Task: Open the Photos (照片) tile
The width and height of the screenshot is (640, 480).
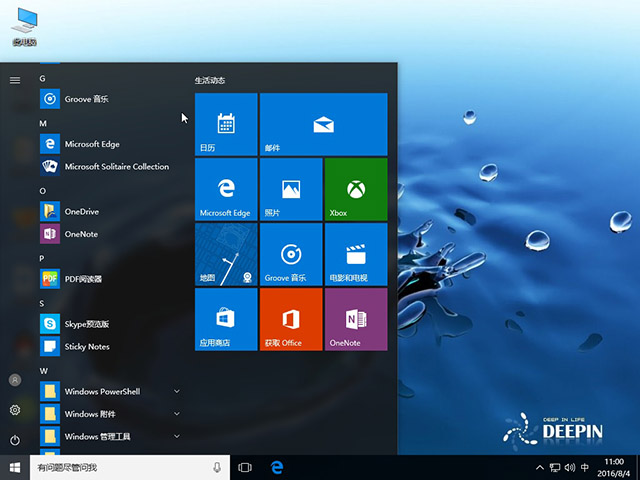Action: pos(291,189)
